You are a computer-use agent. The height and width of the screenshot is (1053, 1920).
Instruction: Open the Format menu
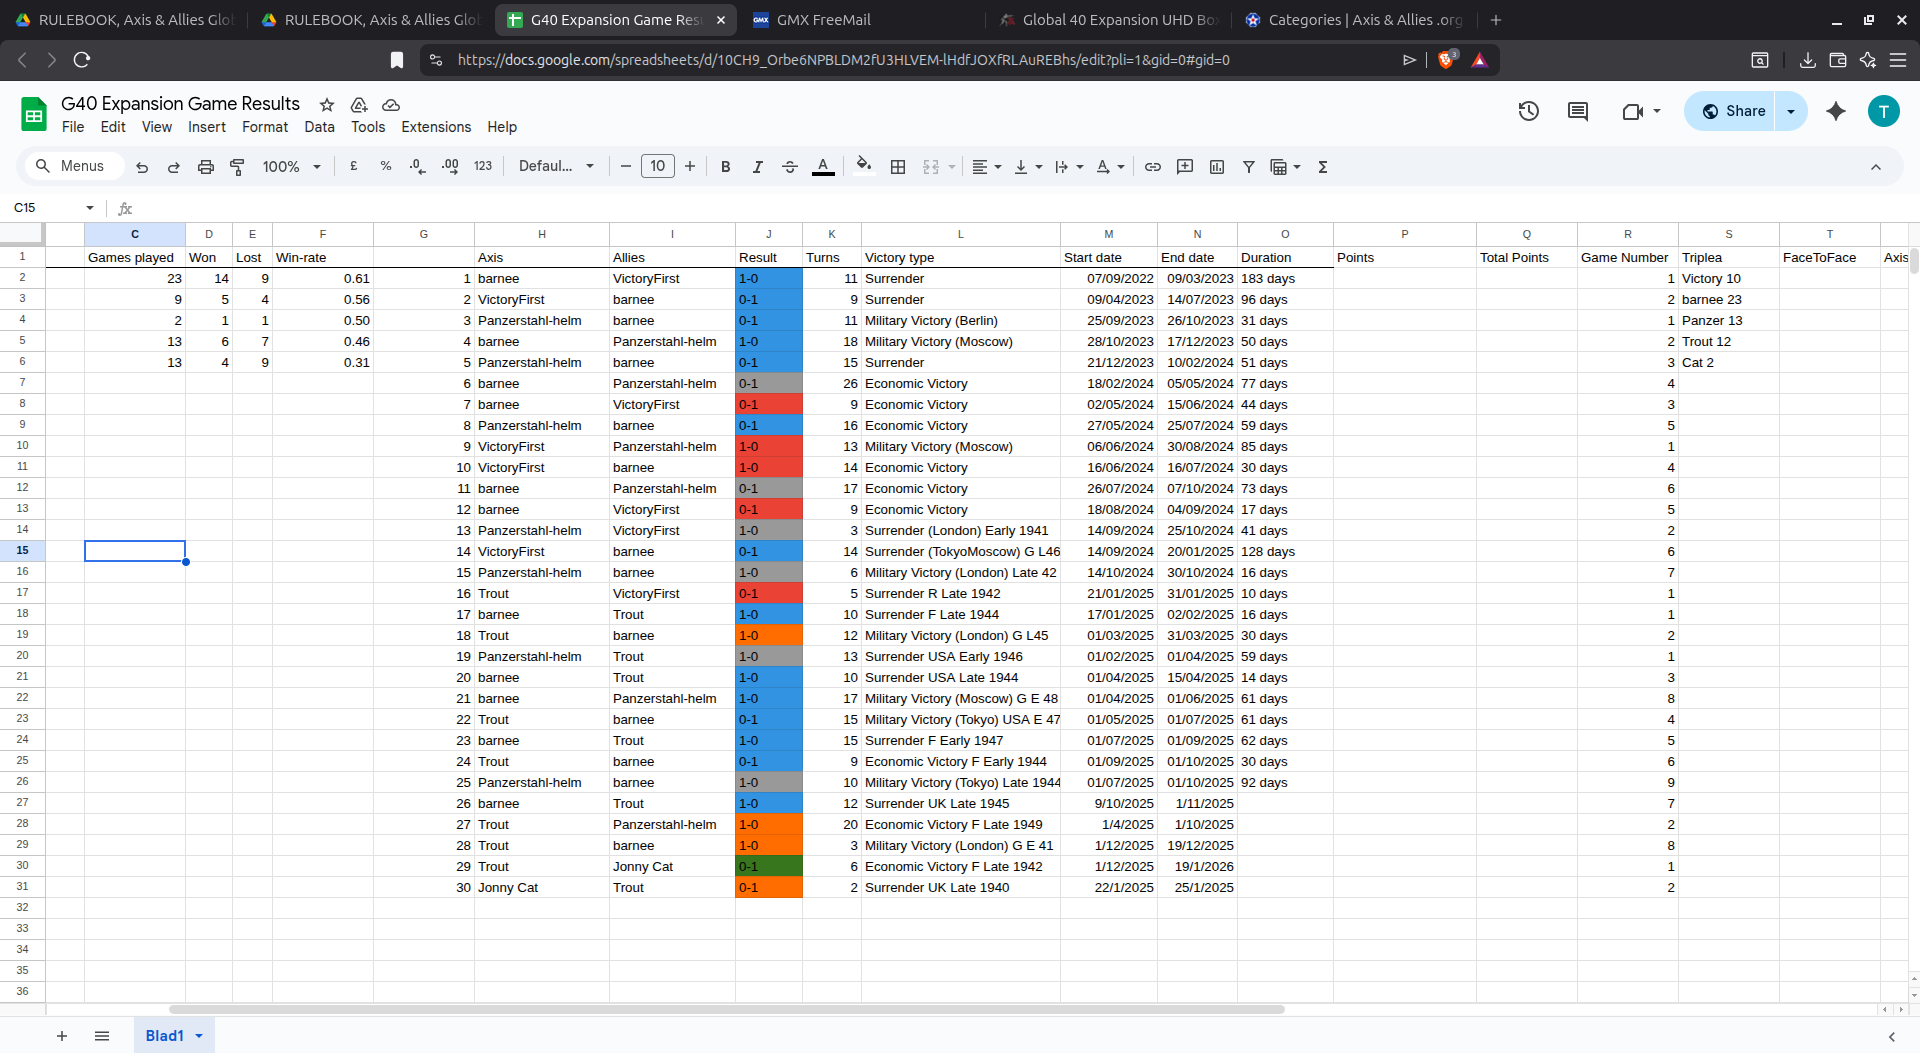(264, 127)
